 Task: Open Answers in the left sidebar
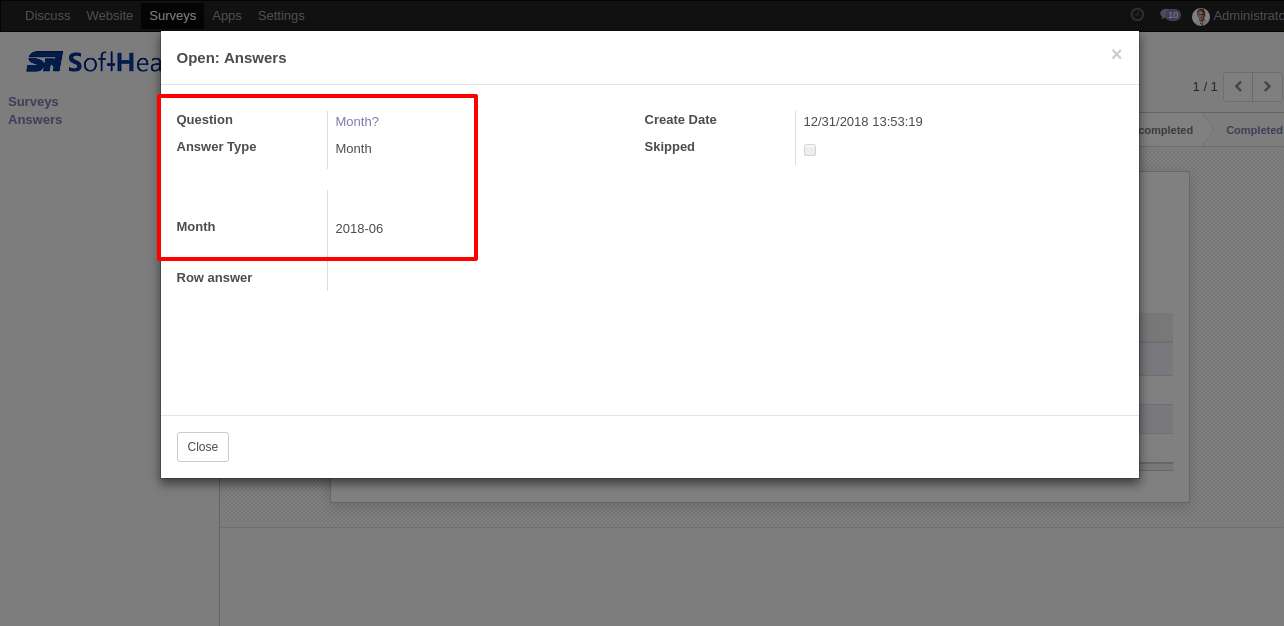pos(35,120)
